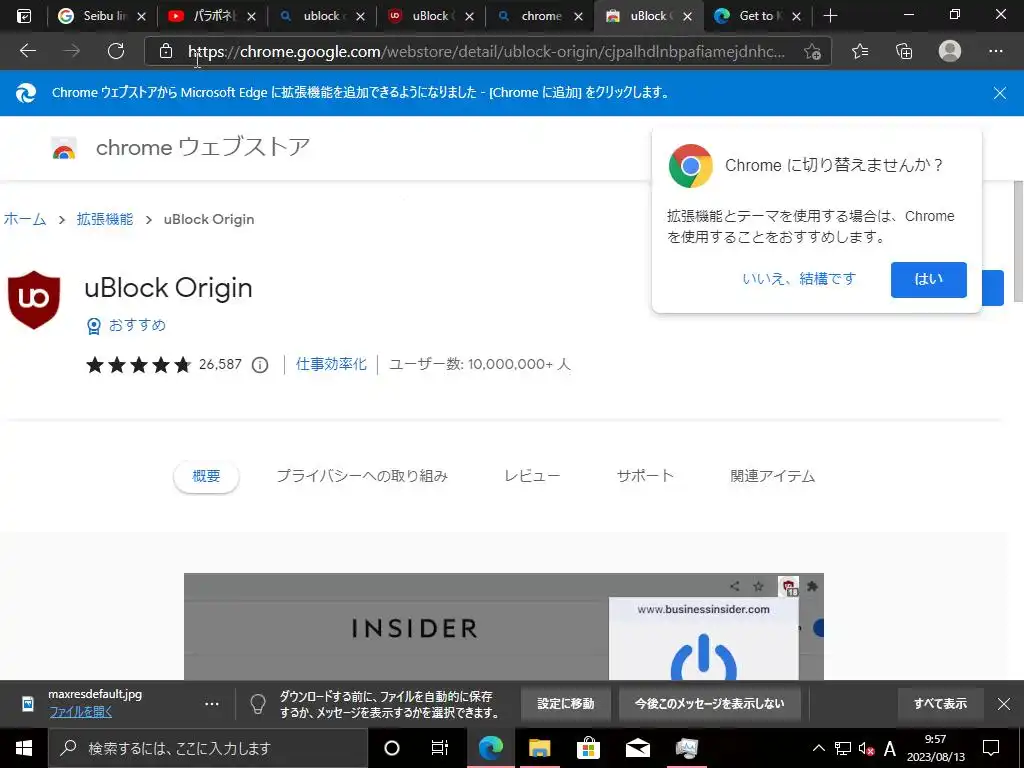The width and height of the screenshot is (1024, 768).
Task: Switch to the YouTube tab
Action: (211, 16)
